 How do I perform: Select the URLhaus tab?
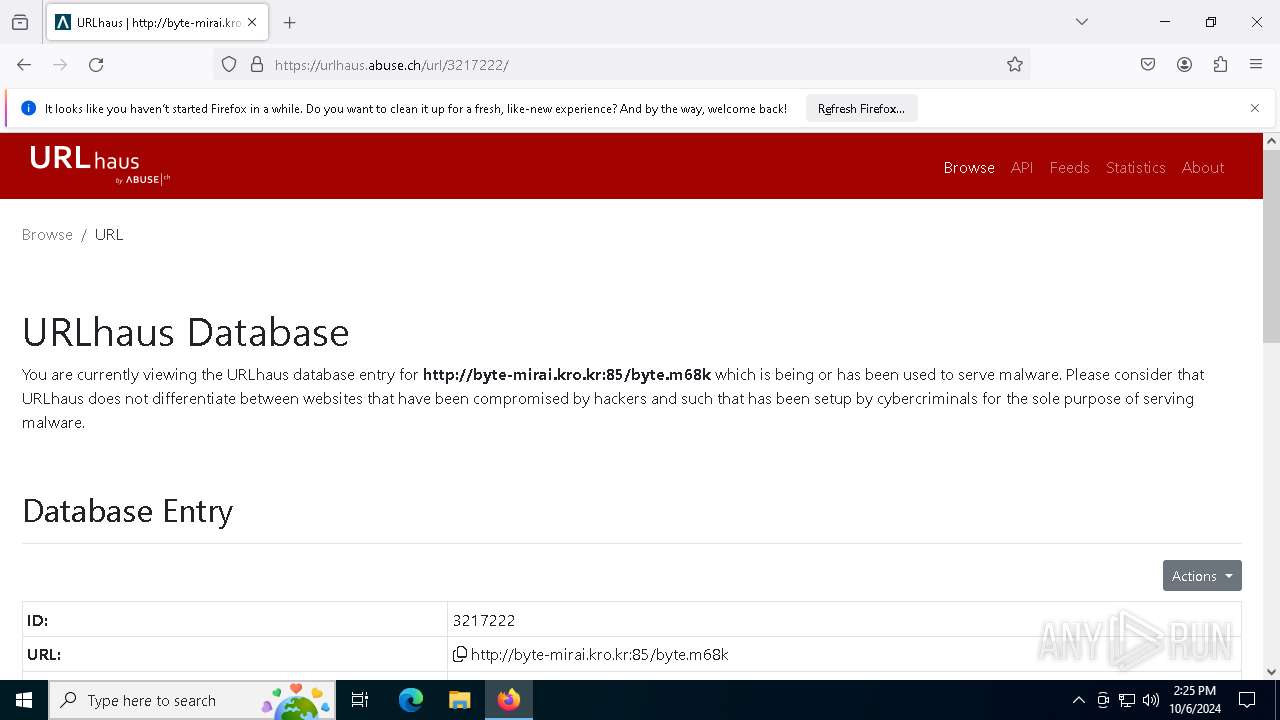tap(157, 22)
